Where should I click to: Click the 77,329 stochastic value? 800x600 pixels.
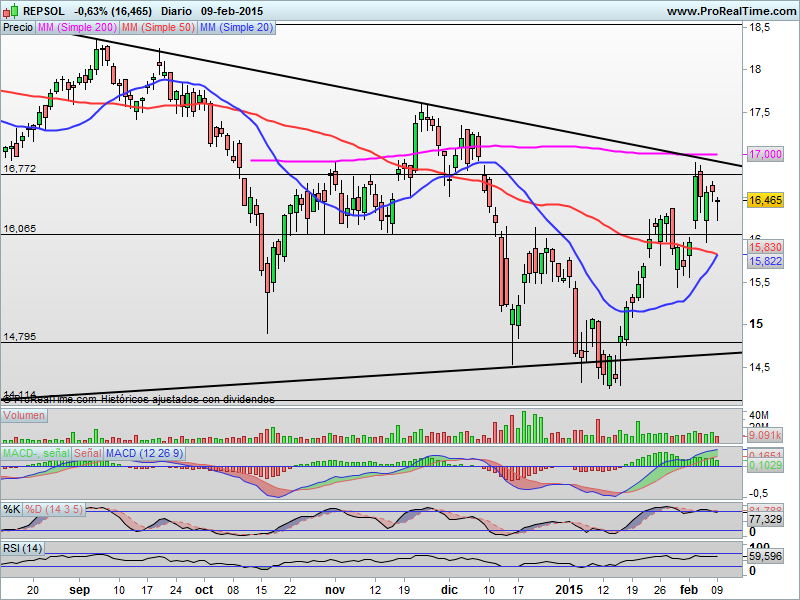click(765, 519)
